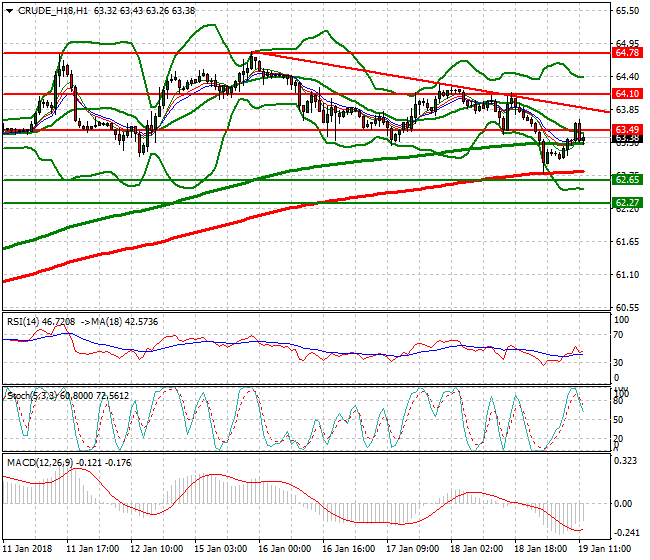This screenshot has width=650, height=560.
Task: Click the 18 Jan 18:00 time axis label
Action: click(541, 549)
